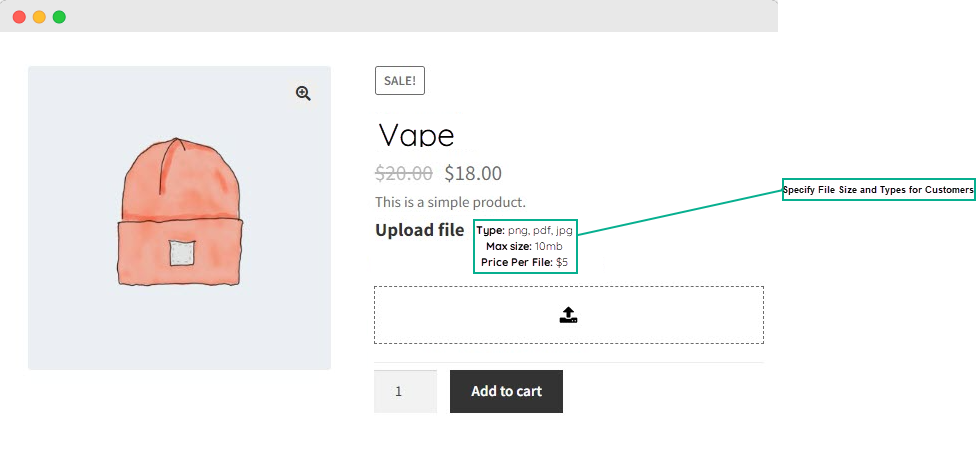The width and height of the screenshot is (979, 450).
Task: Select the Vape product title
Action: coord(417,135)
